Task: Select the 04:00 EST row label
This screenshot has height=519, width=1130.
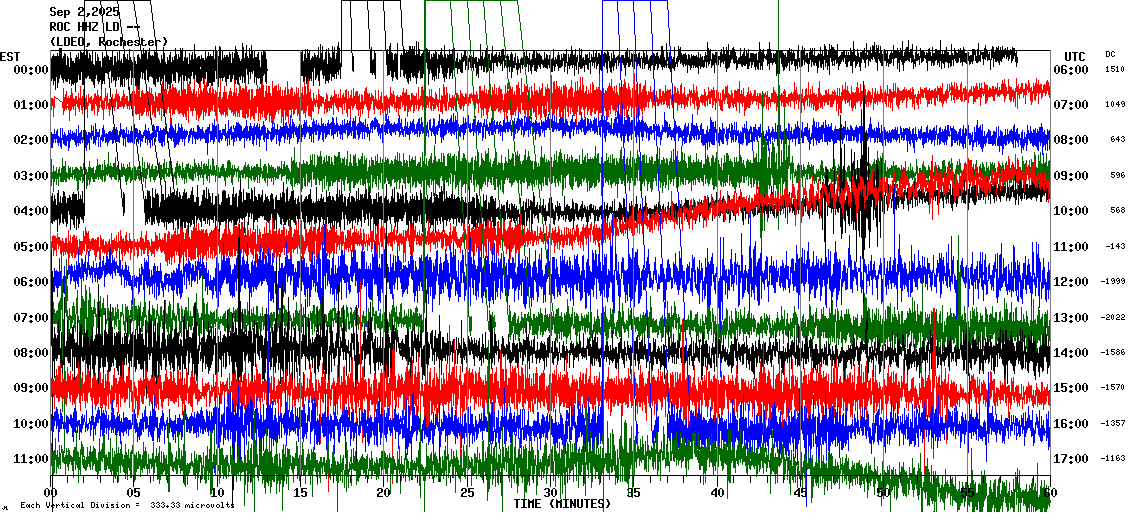Action: 31,211
